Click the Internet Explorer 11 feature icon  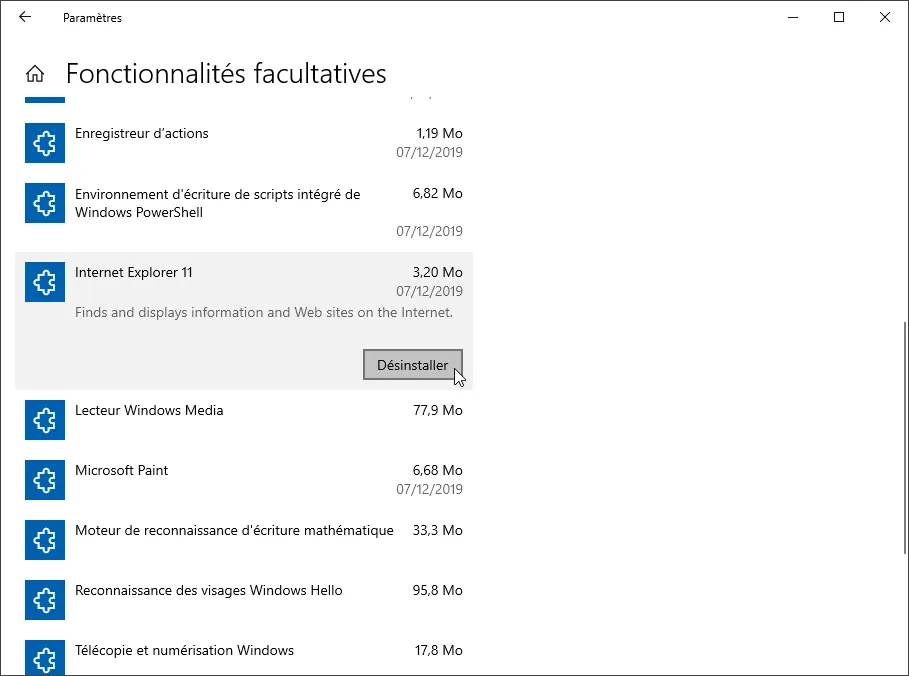click(44, 282)
